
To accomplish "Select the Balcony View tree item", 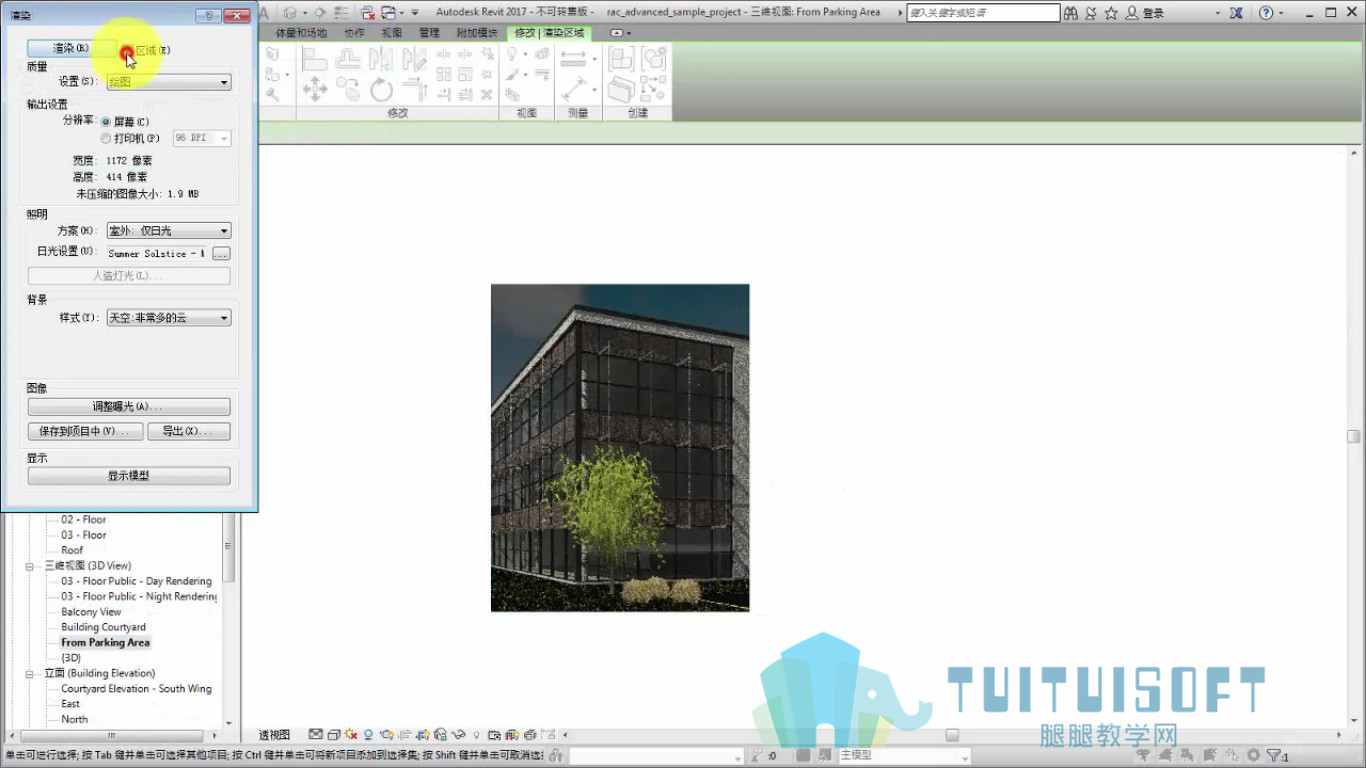I will tap(91, 612).
